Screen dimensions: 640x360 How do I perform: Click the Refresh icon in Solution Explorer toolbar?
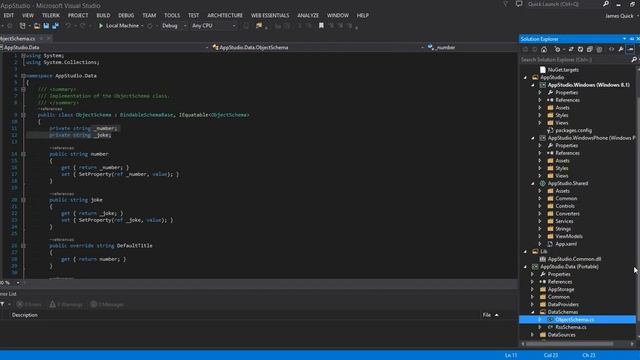pyautogui.click(x=580, y=49)
